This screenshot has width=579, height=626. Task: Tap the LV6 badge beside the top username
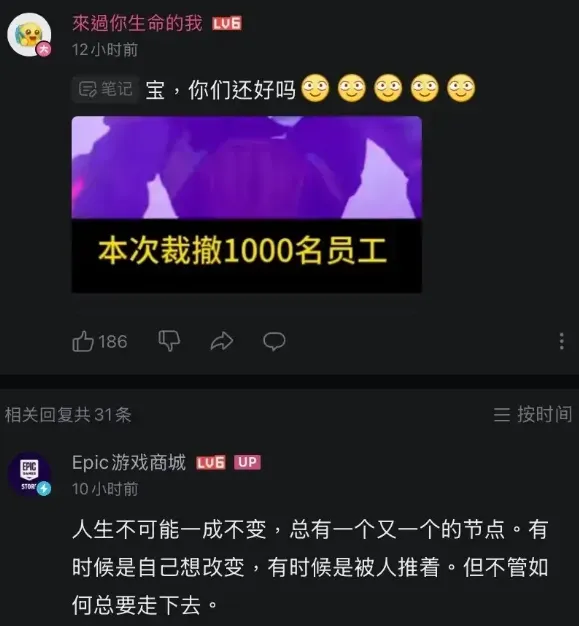click(227, 24)
